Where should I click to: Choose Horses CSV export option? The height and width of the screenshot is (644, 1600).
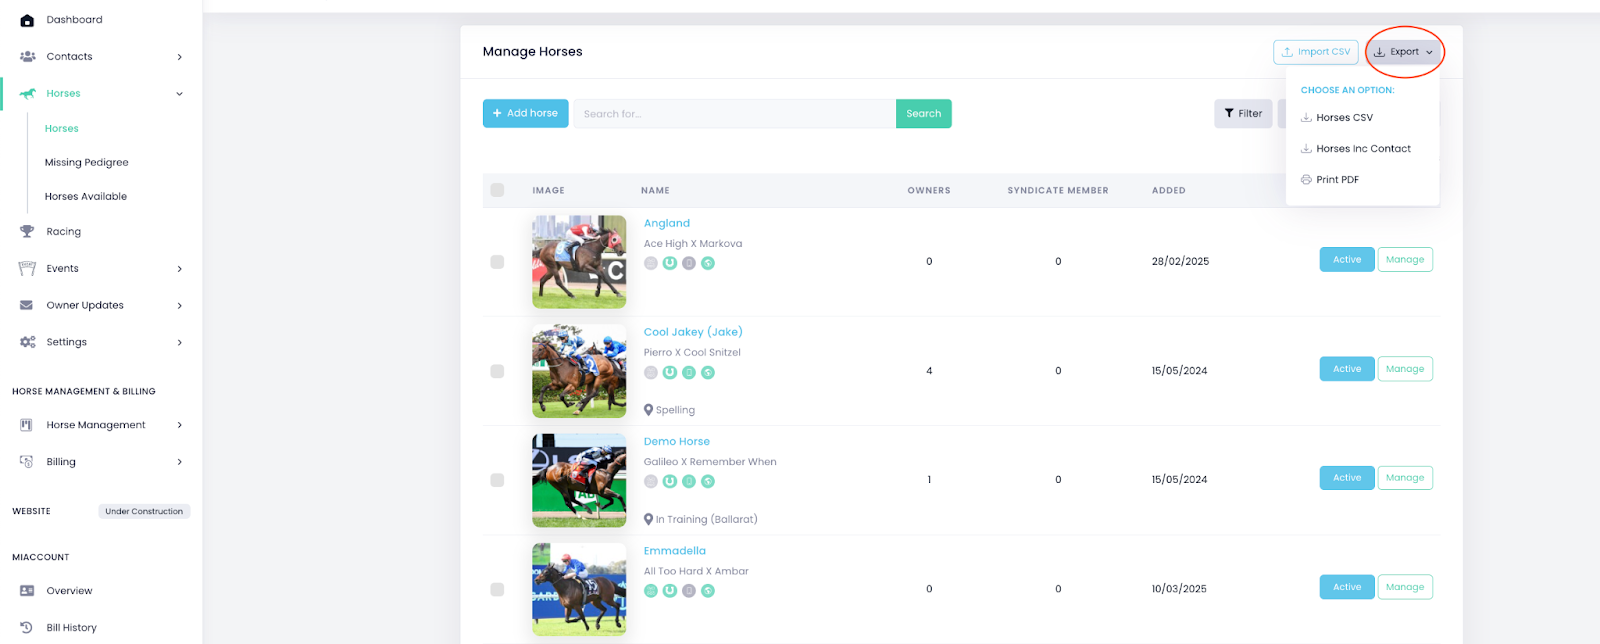click(1344, 118)
